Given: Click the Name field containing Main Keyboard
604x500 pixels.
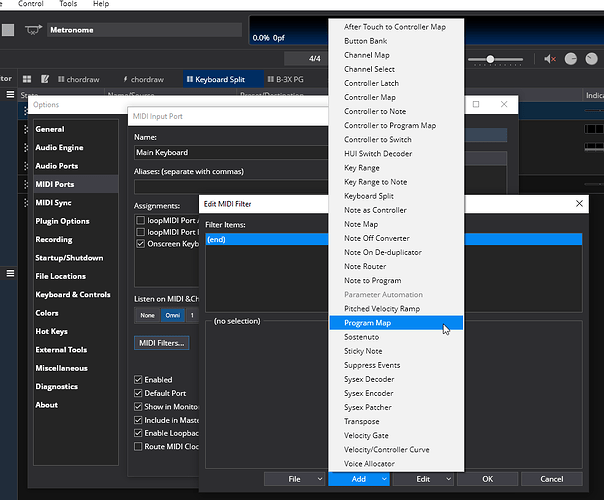Looking at the screenshot, I should click(x=231, y=153).
